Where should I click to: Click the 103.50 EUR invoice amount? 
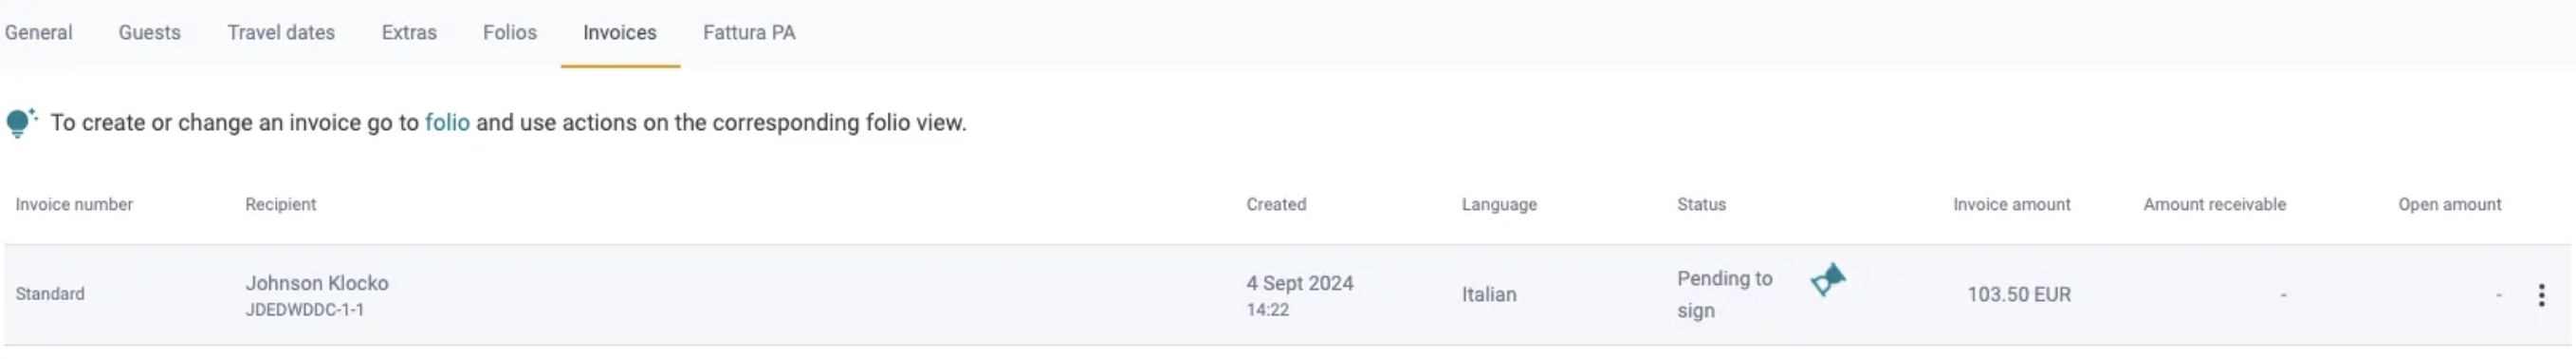pos(2019,294)
